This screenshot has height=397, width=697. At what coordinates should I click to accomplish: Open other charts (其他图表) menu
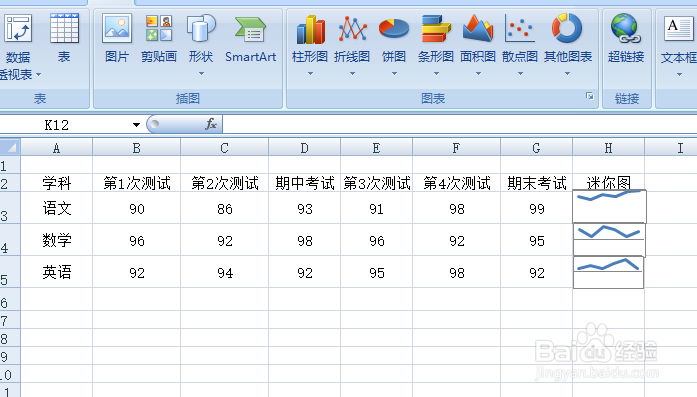568,44
